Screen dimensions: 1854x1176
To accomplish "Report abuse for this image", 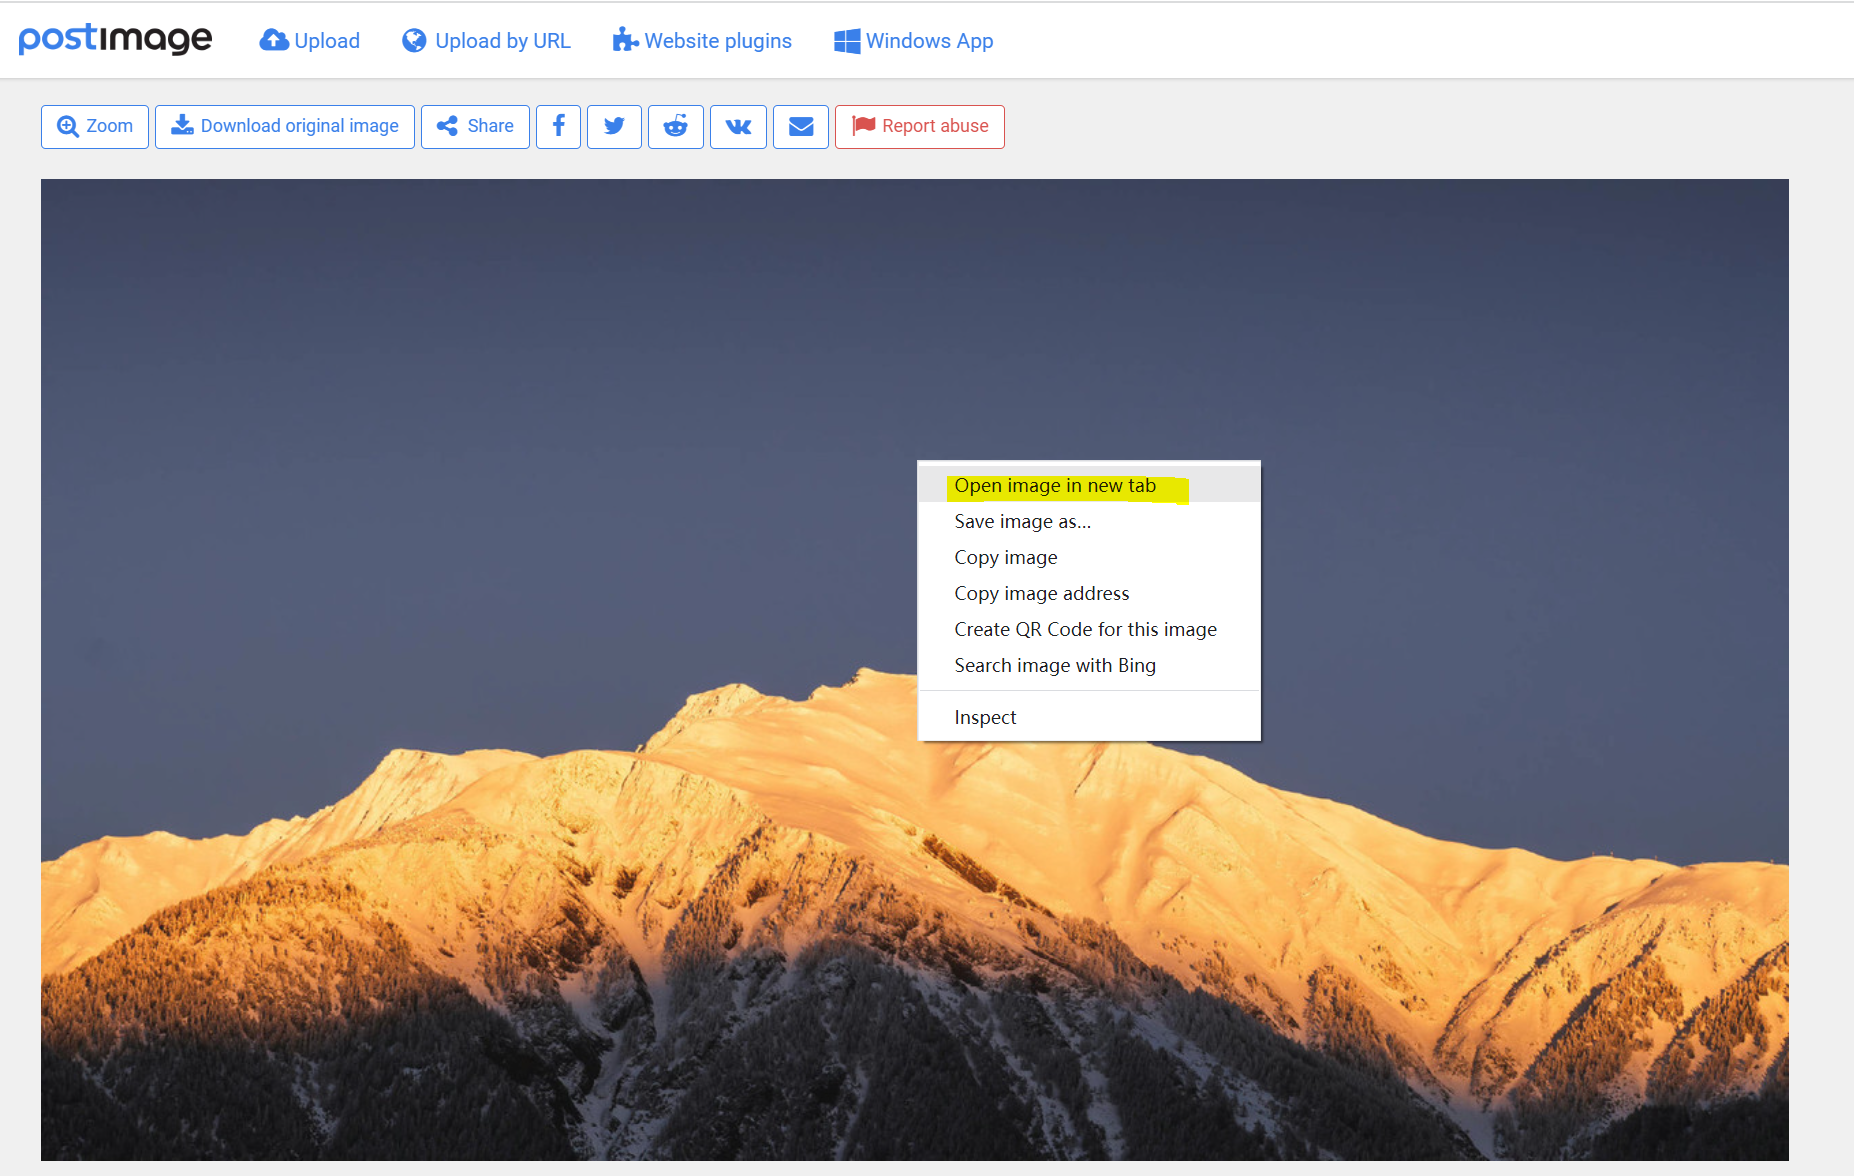I will pyautogui.click(x=920, y=127).
